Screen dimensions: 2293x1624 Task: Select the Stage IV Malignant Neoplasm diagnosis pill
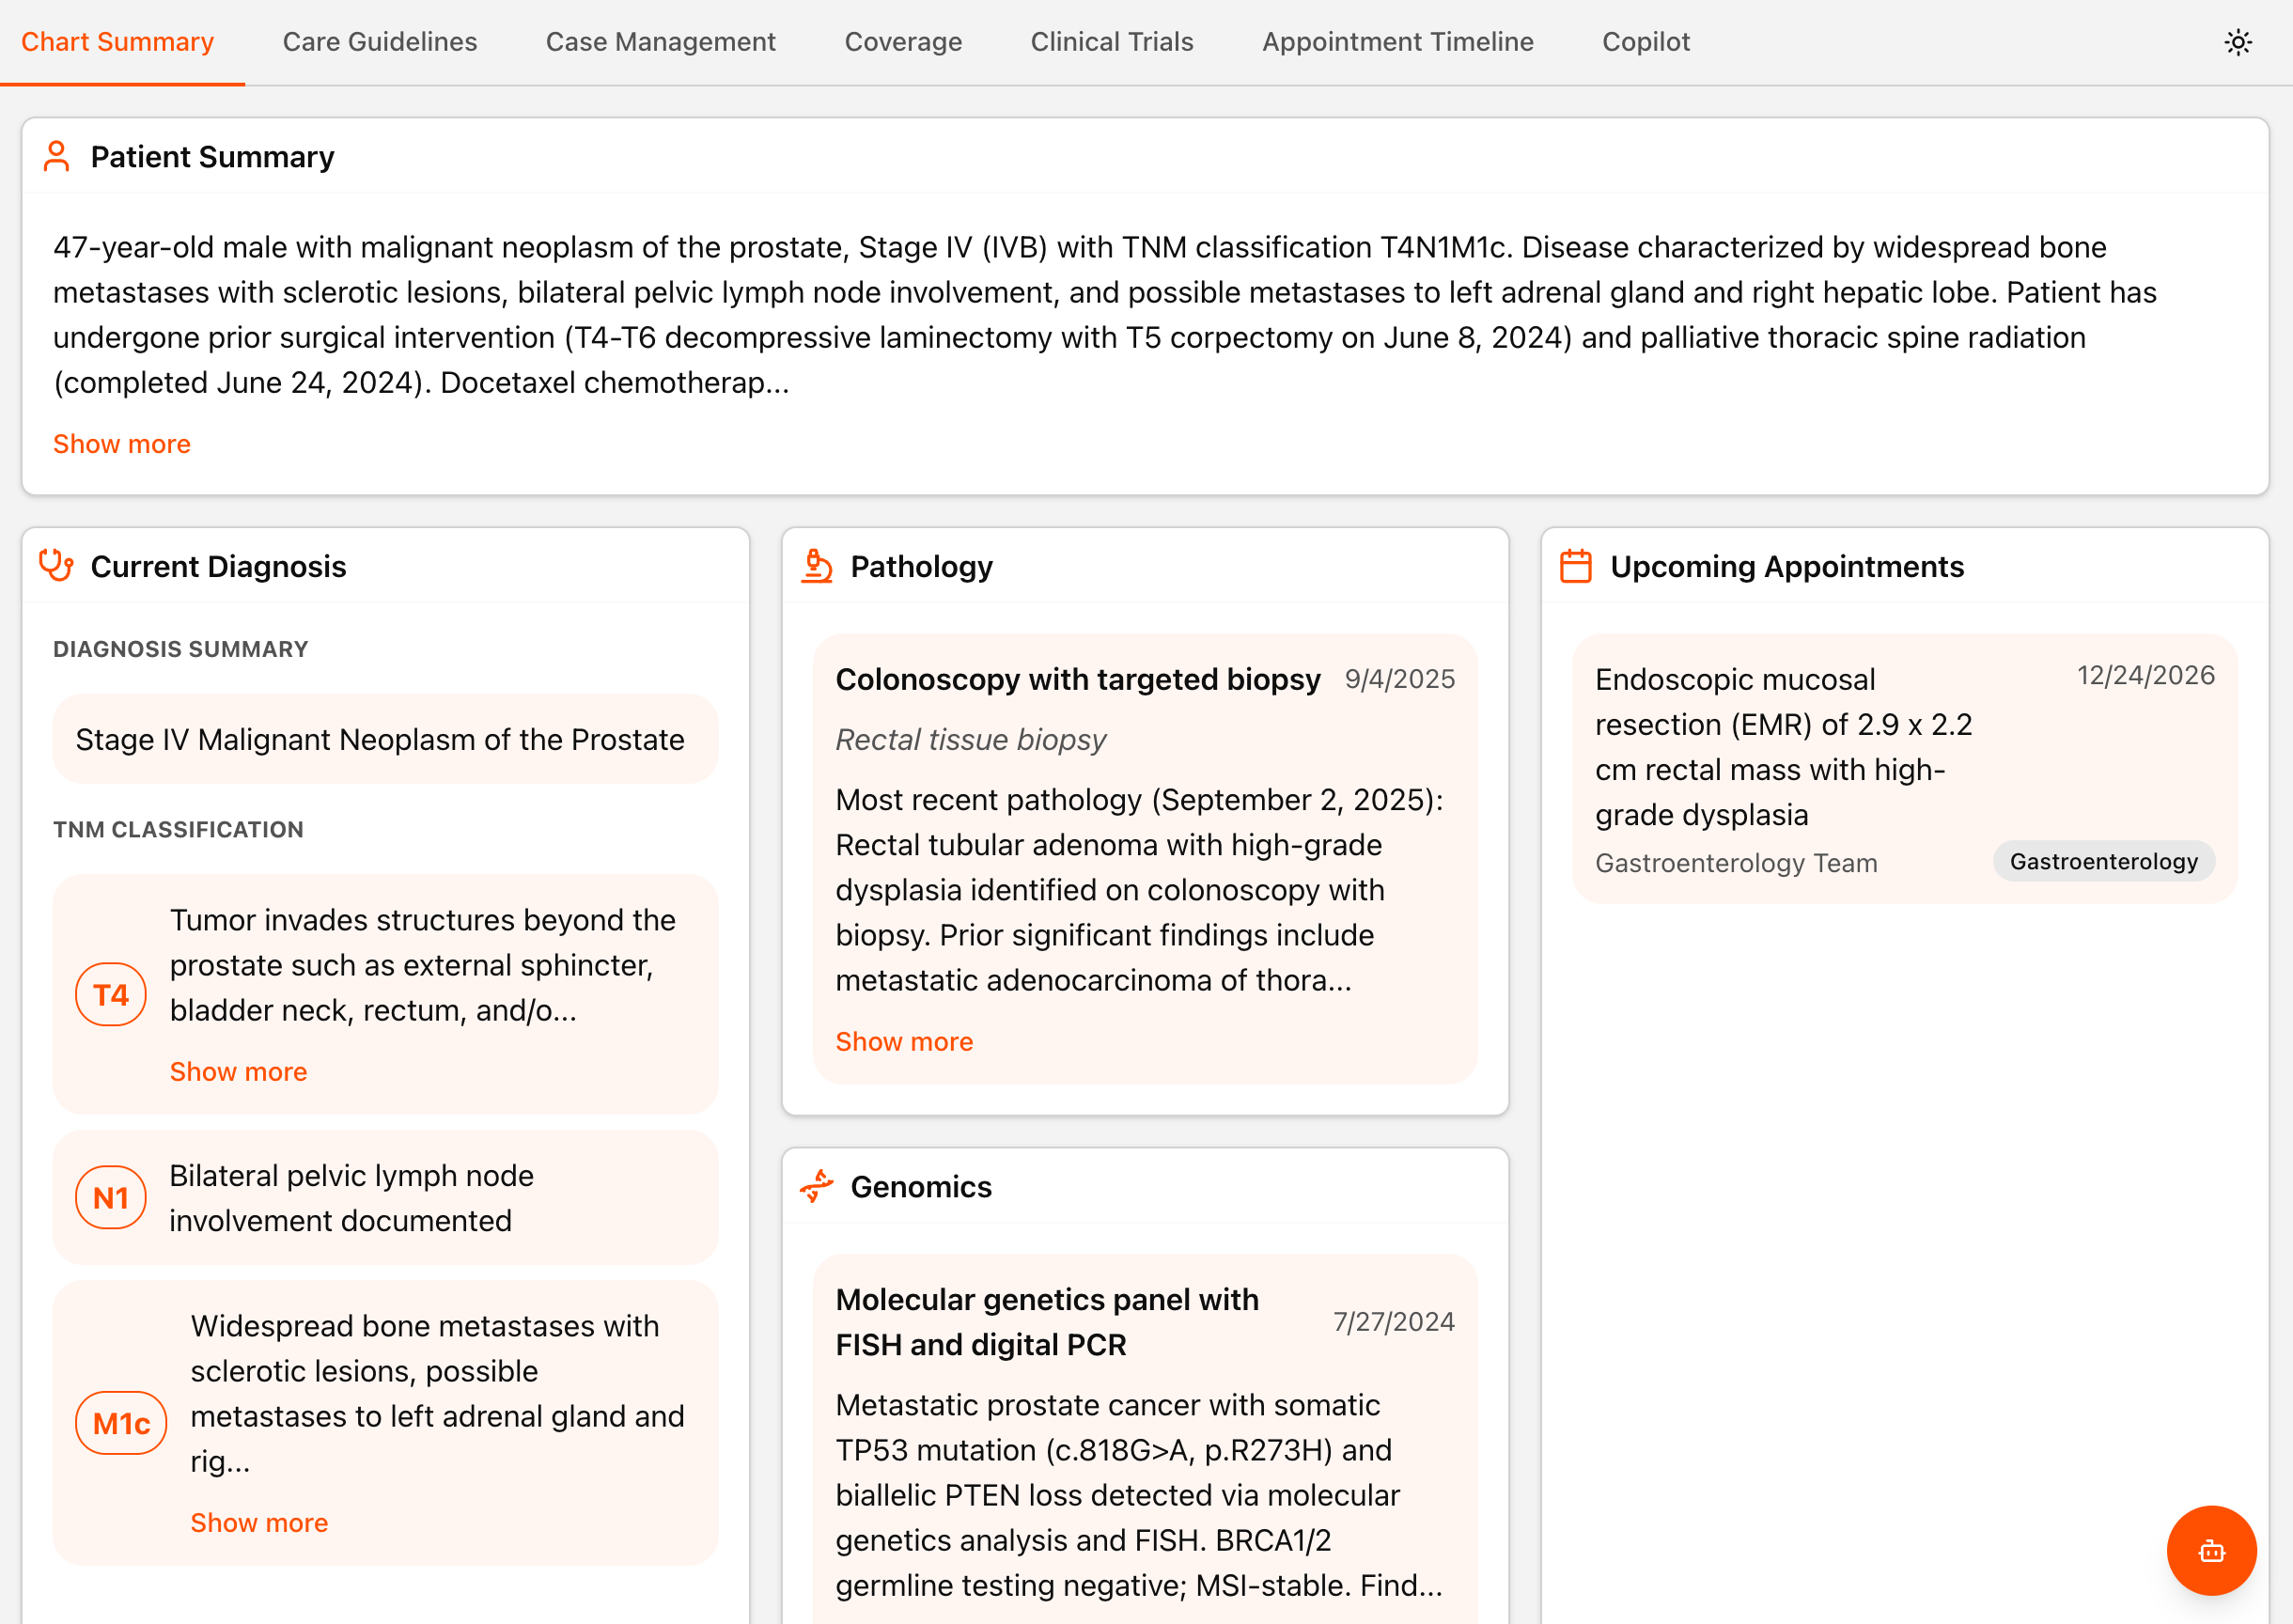pos(385,739)
